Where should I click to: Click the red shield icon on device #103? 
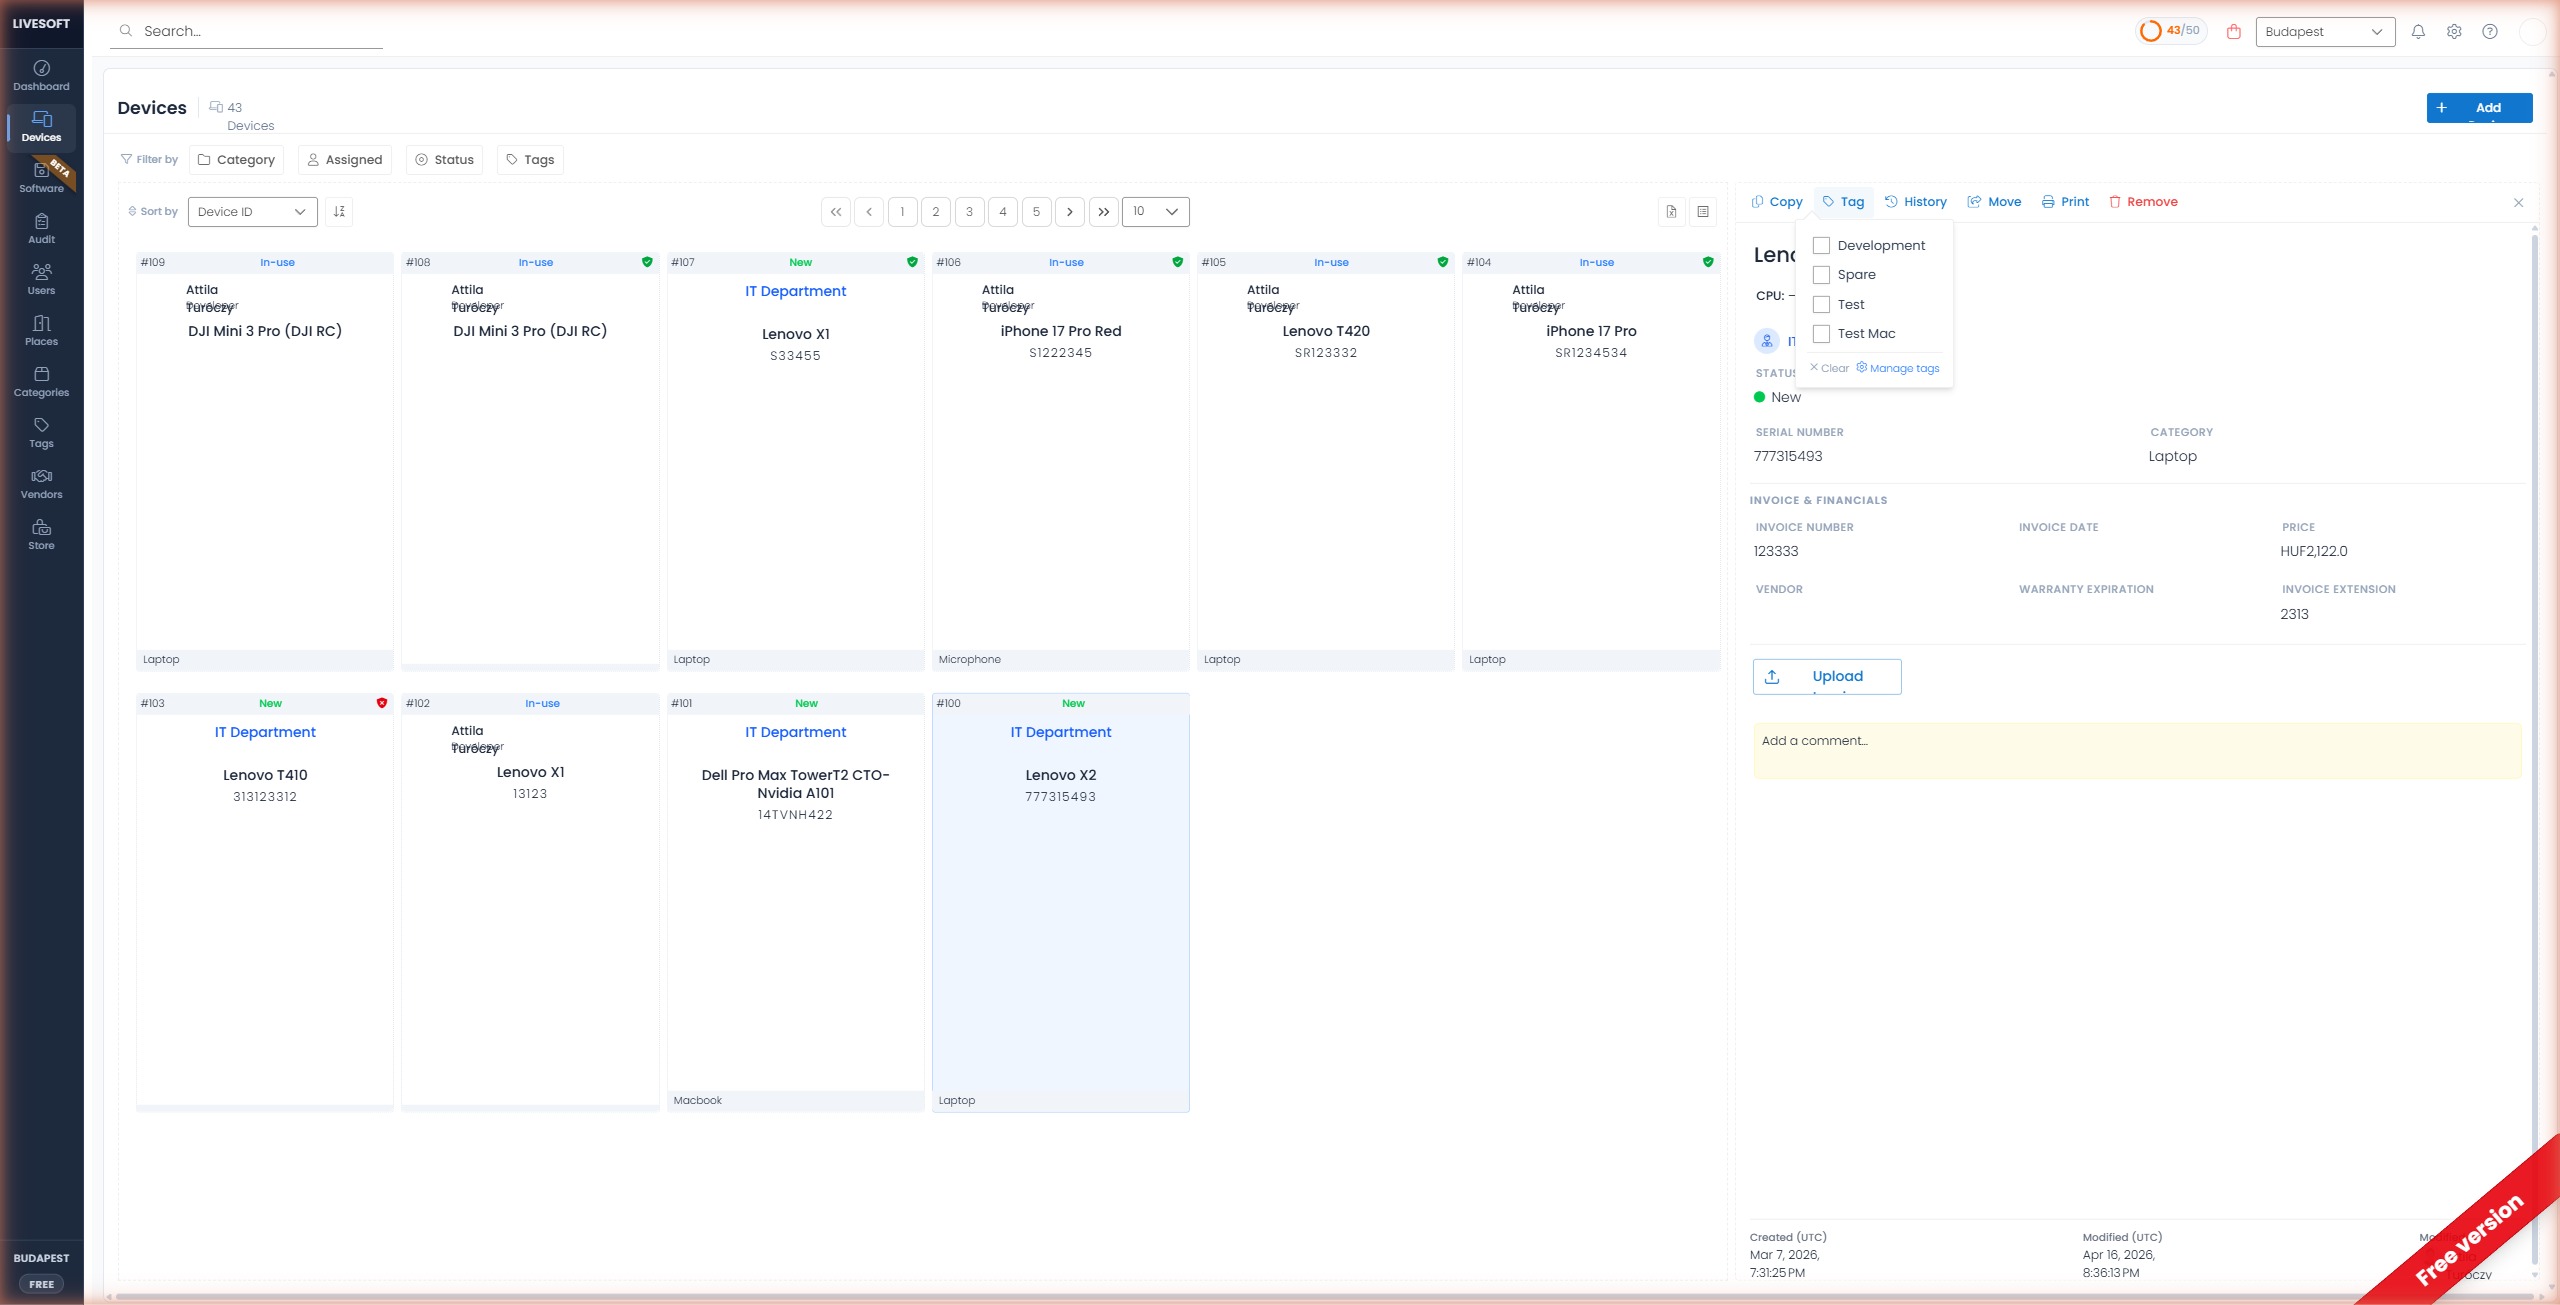[x=382, y=703]
